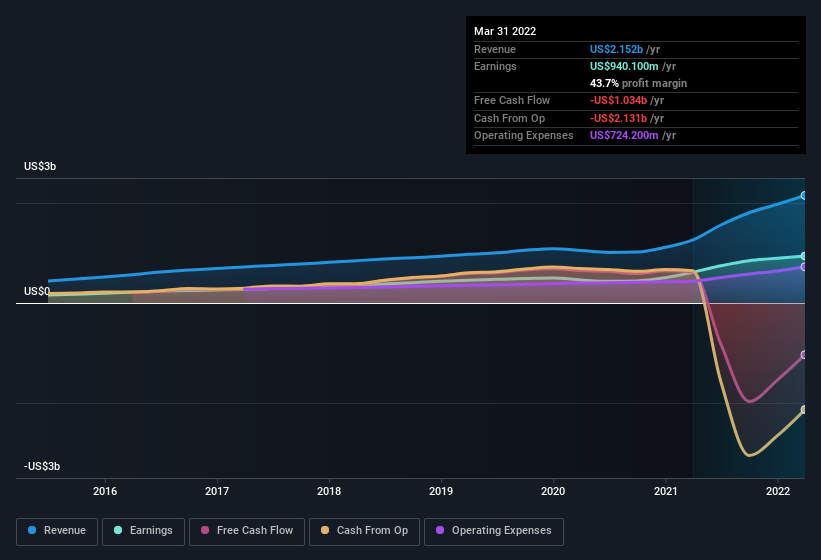Click the 2016 x-axis label
This screenshot has width=821, height=560.
[x=105, y=491]
